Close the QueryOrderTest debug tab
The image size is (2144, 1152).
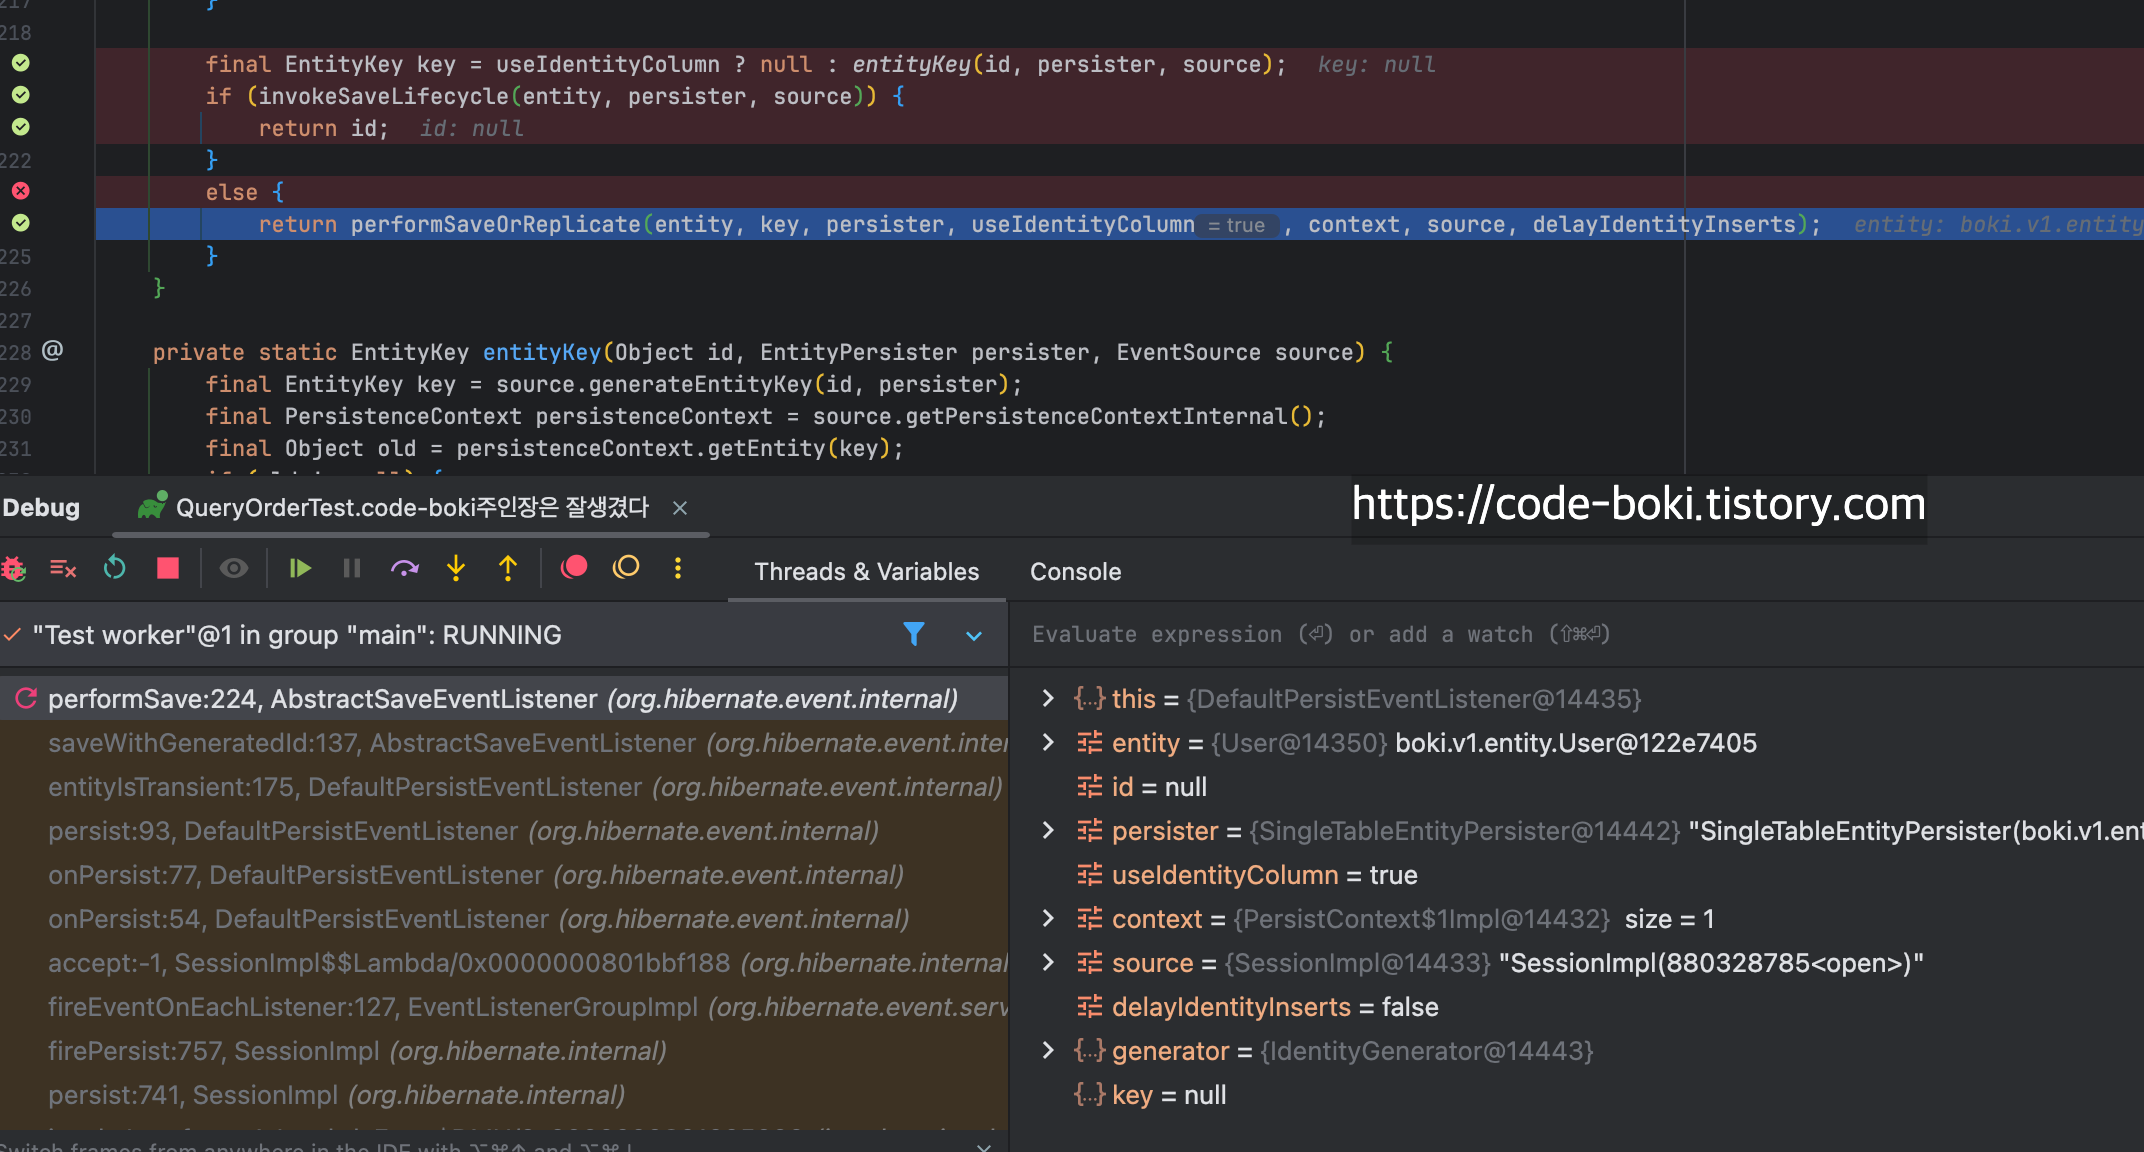point(680,508)
